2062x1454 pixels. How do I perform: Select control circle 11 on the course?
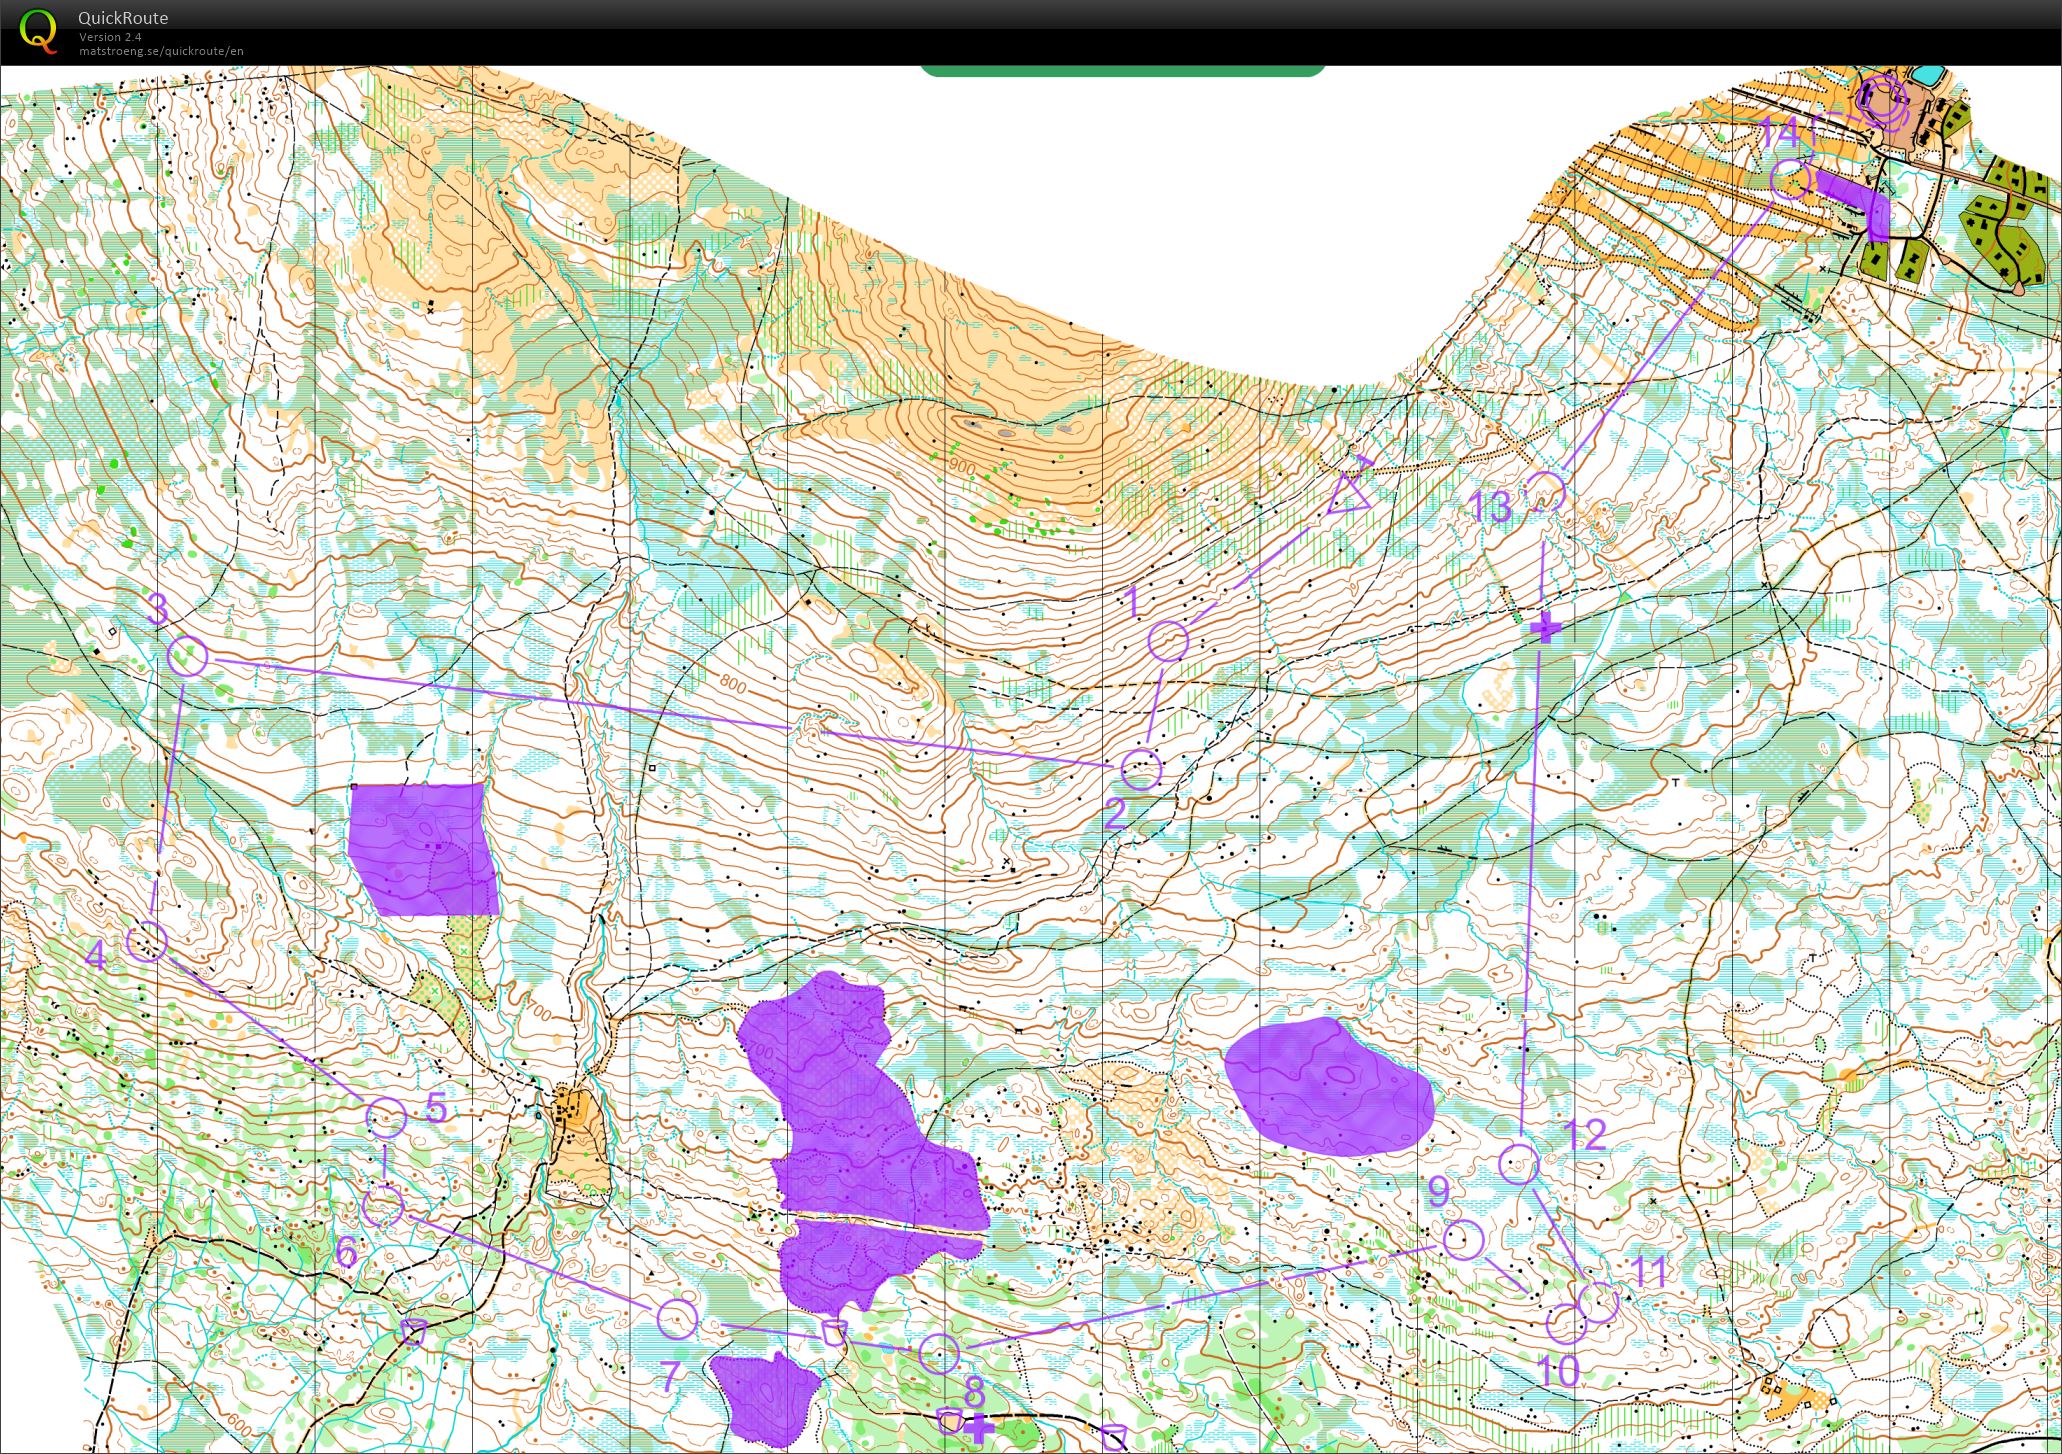click(x=1598, y=1302)
